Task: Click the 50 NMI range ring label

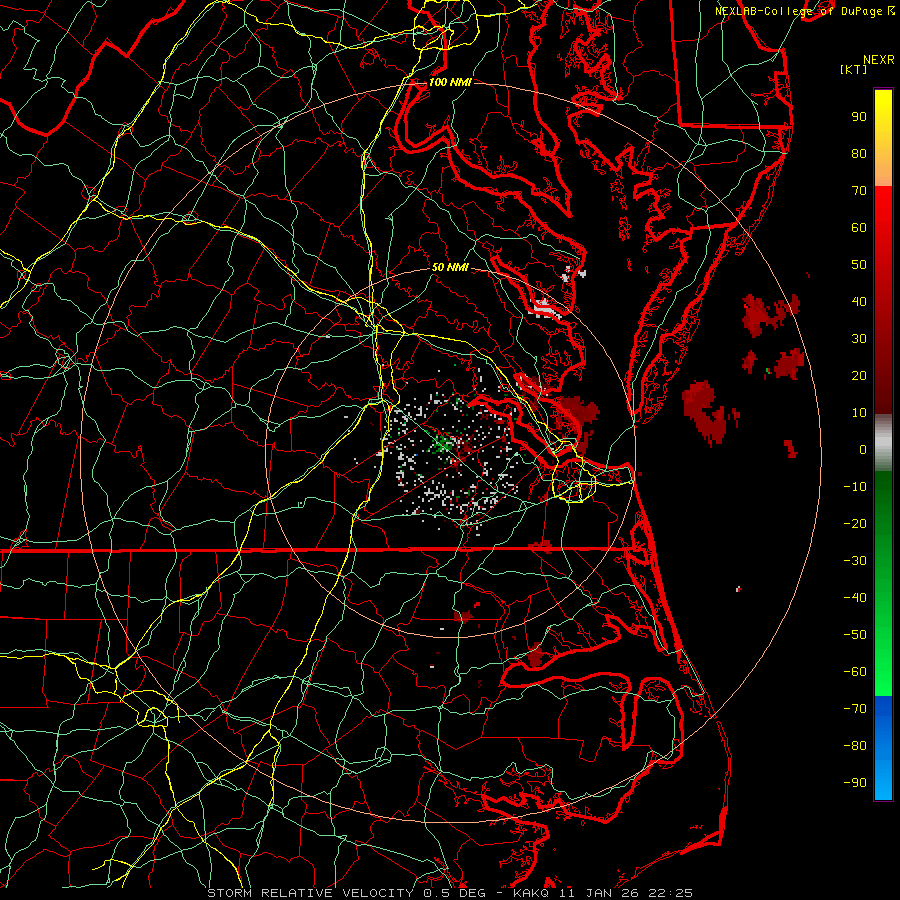Action: [450, 267]
